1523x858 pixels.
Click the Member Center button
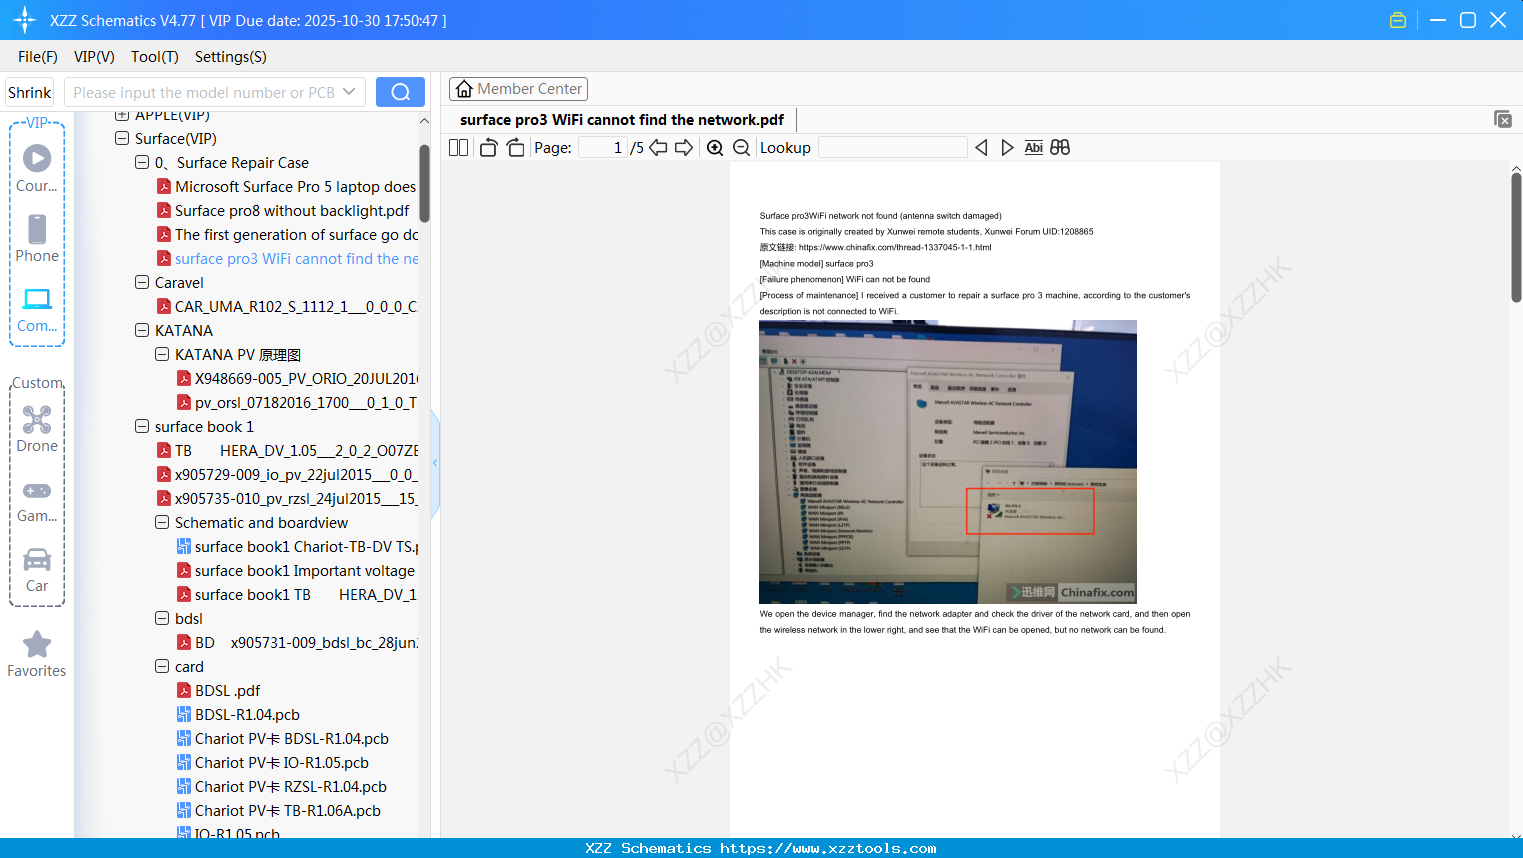pos(518,89)
